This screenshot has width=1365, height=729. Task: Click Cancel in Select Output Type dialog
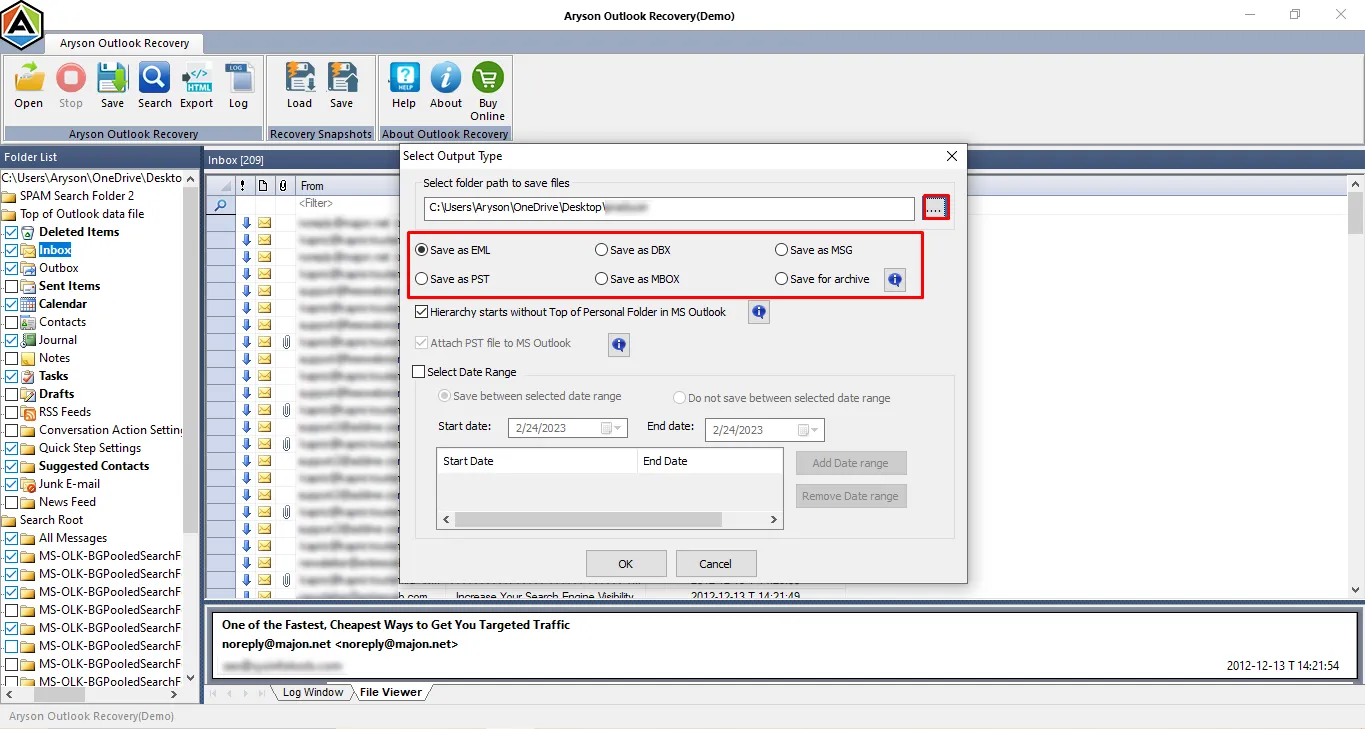coord(716,563)
